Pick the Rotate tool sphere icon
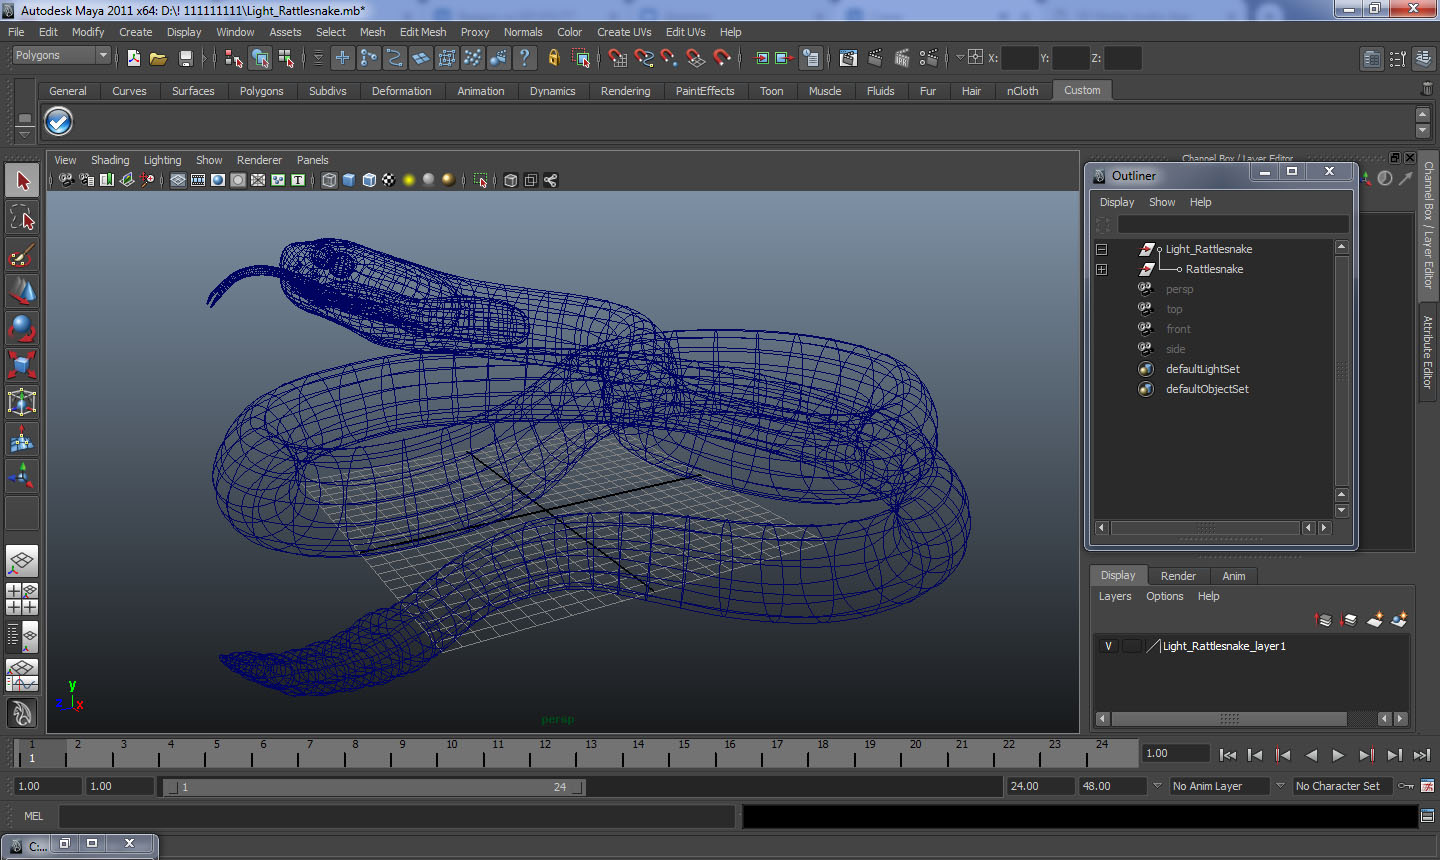Screen dimensions: 1440x860 [22, 328]
